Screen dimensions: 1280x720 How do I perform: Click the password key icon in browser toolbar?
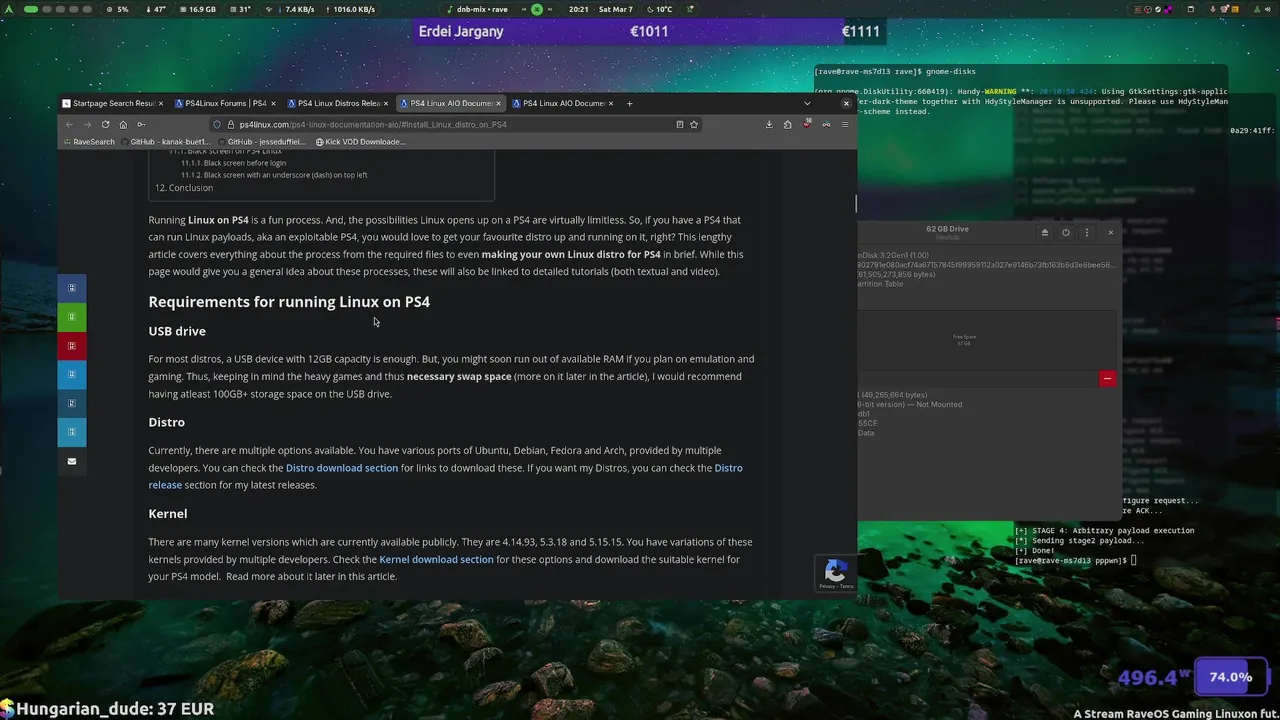pos(141,124)
